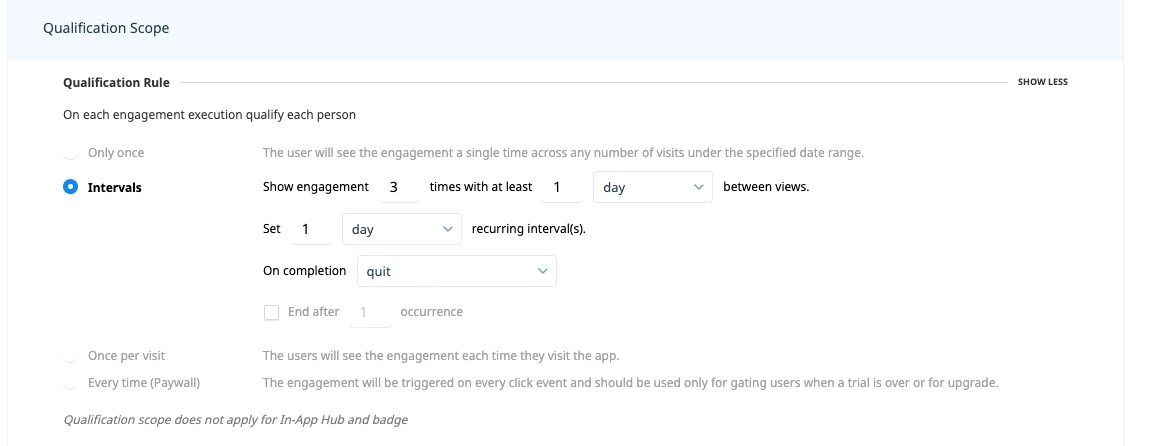Click the Set recurring interval number field

click(310, 229)
